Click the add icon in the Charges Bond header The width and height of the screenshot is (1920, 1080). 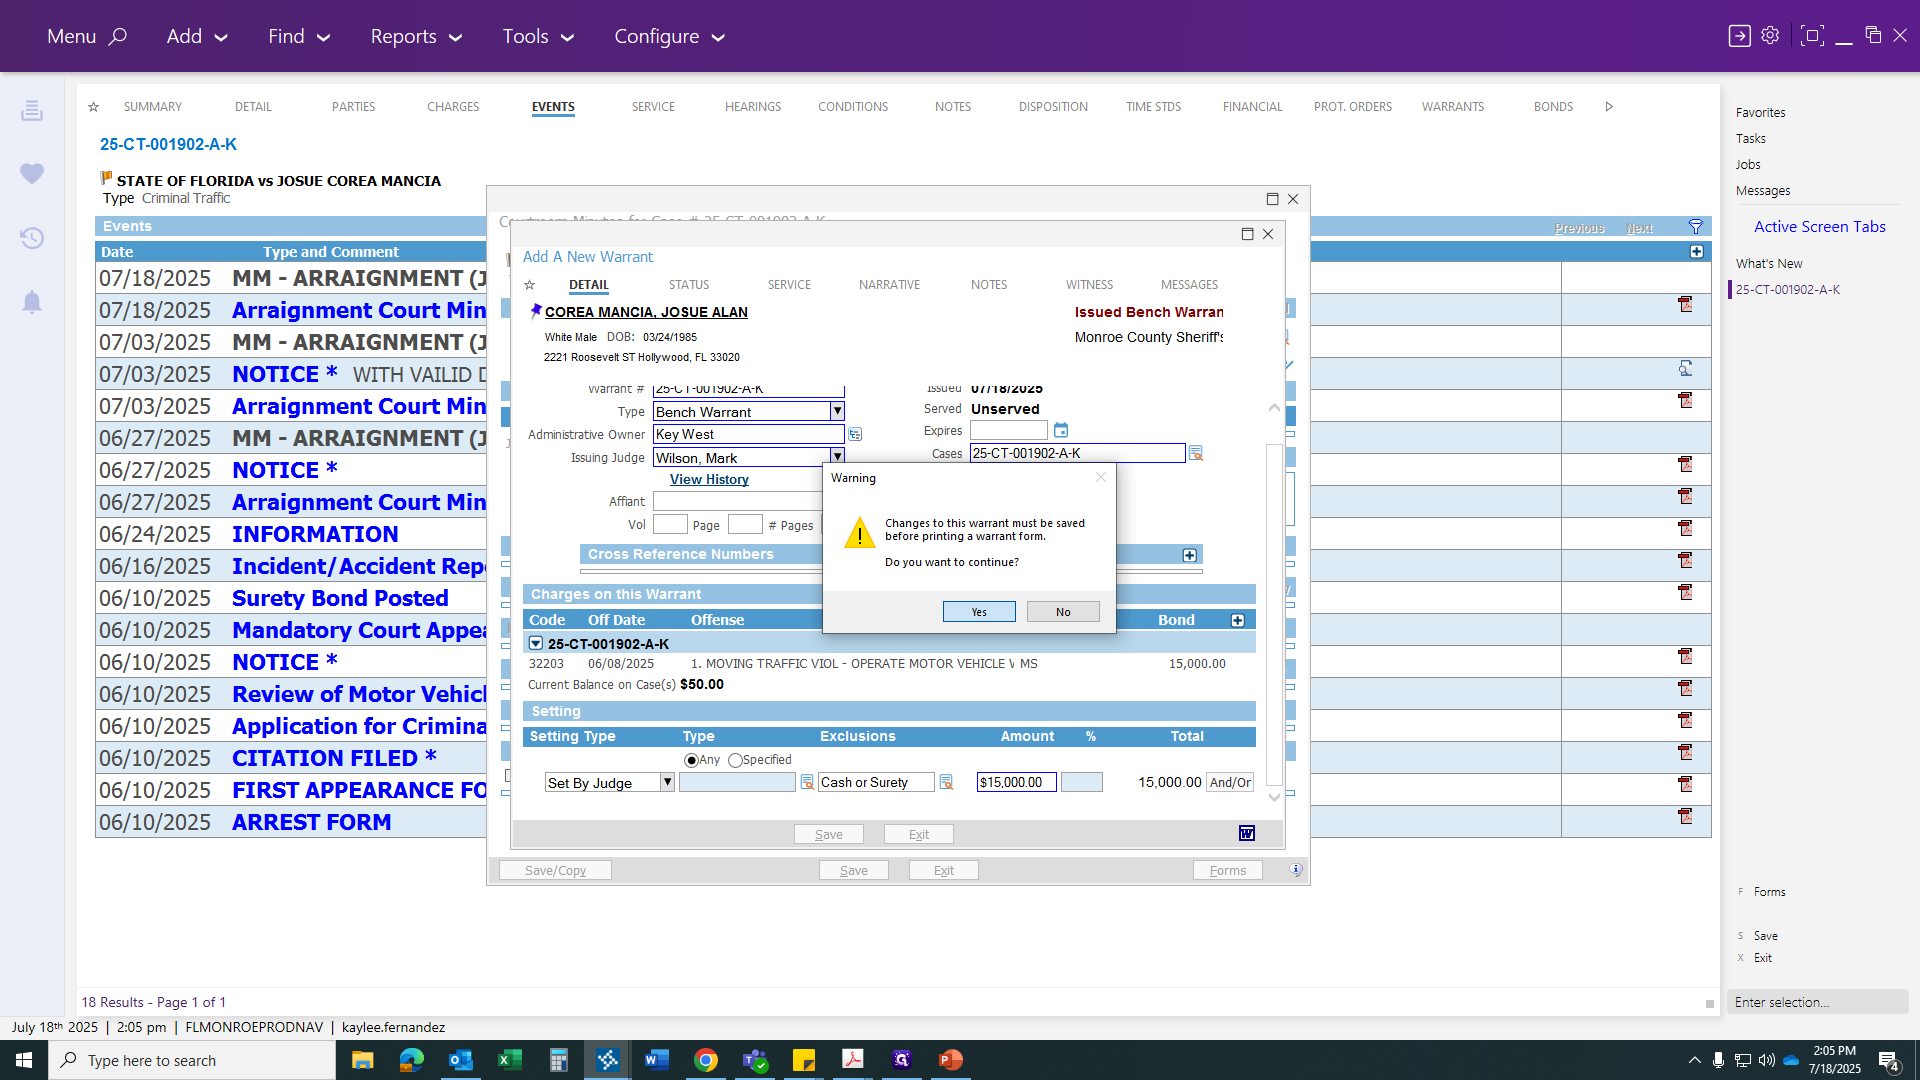(x=1238, y=621)
